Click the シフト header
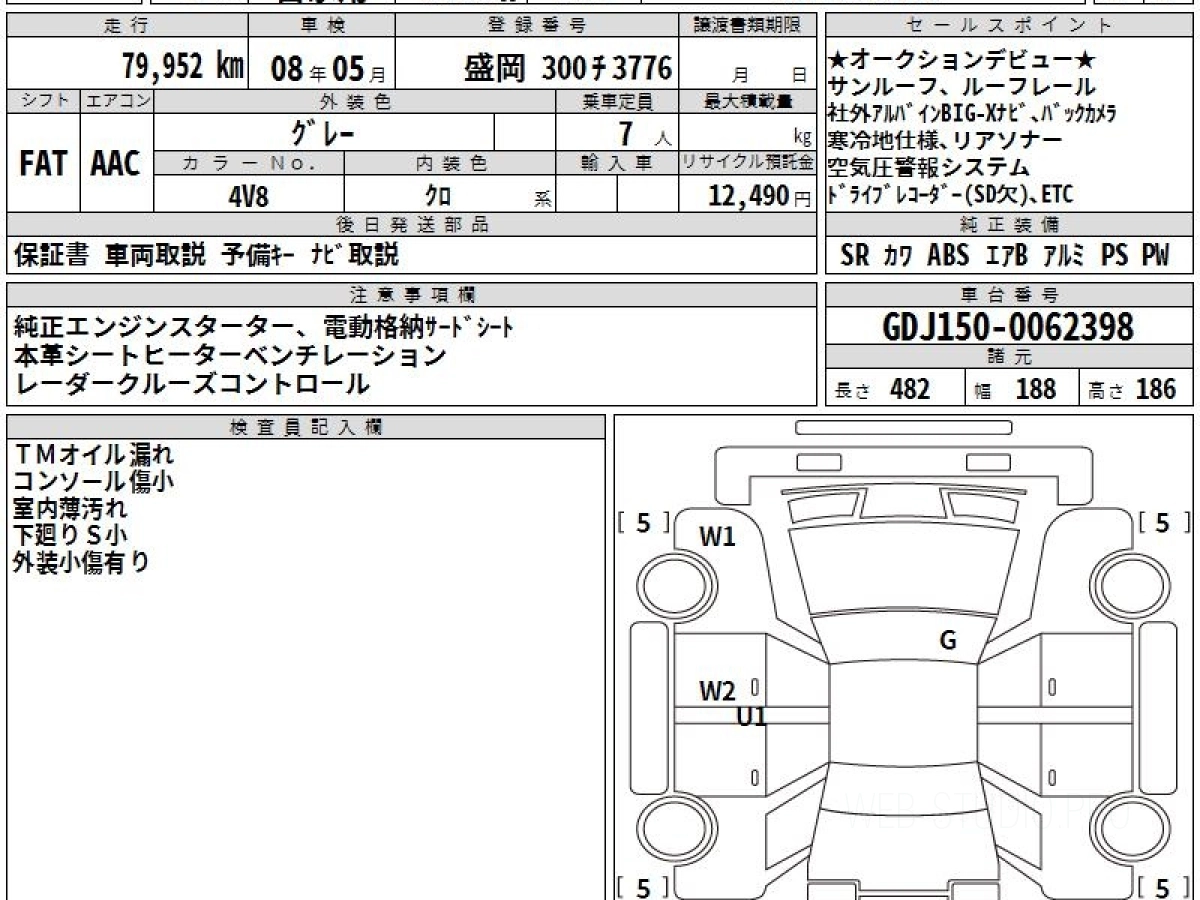1200x900 pixels. pyautogui.click(x=42, y=101)
